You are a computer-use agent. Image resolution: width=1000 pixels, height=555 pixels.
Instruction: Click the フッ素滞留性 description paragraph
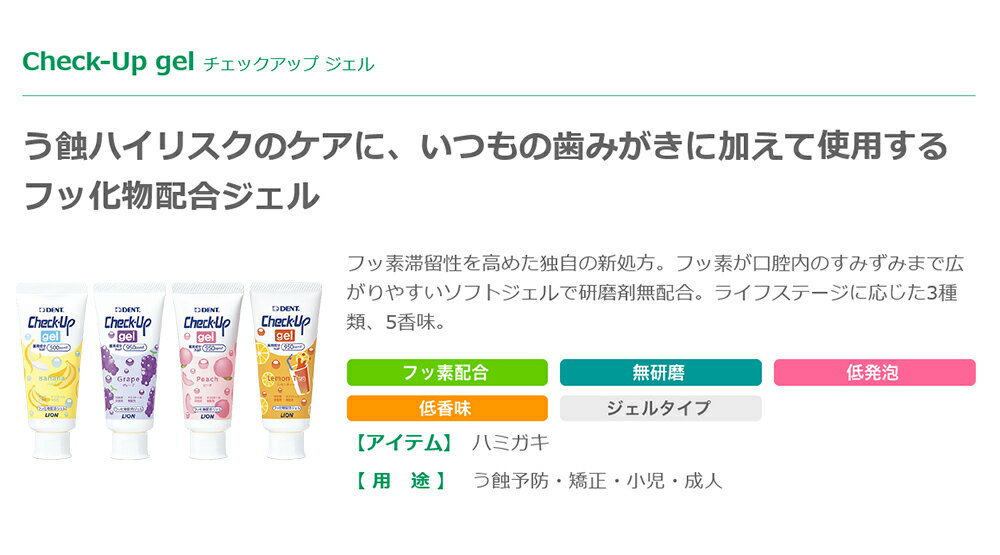pos(655,292)
